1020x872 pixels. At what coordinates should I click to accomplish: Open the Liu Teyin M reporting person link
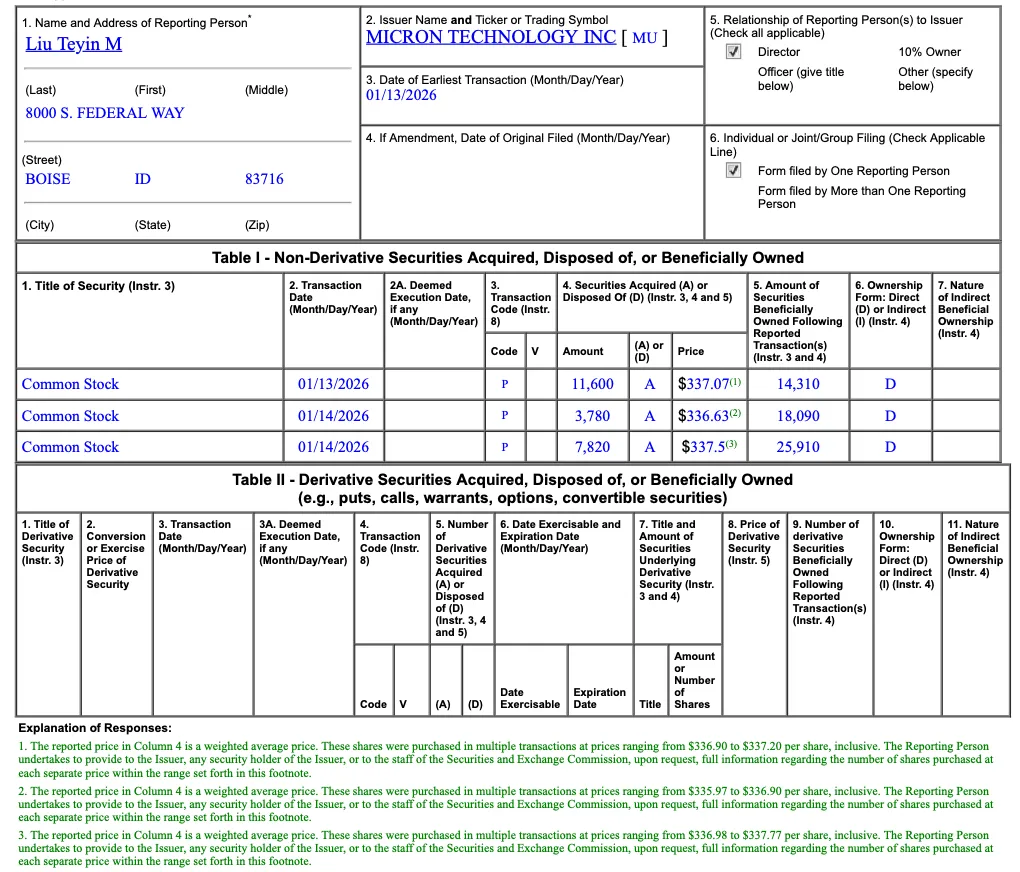(73, 45)
